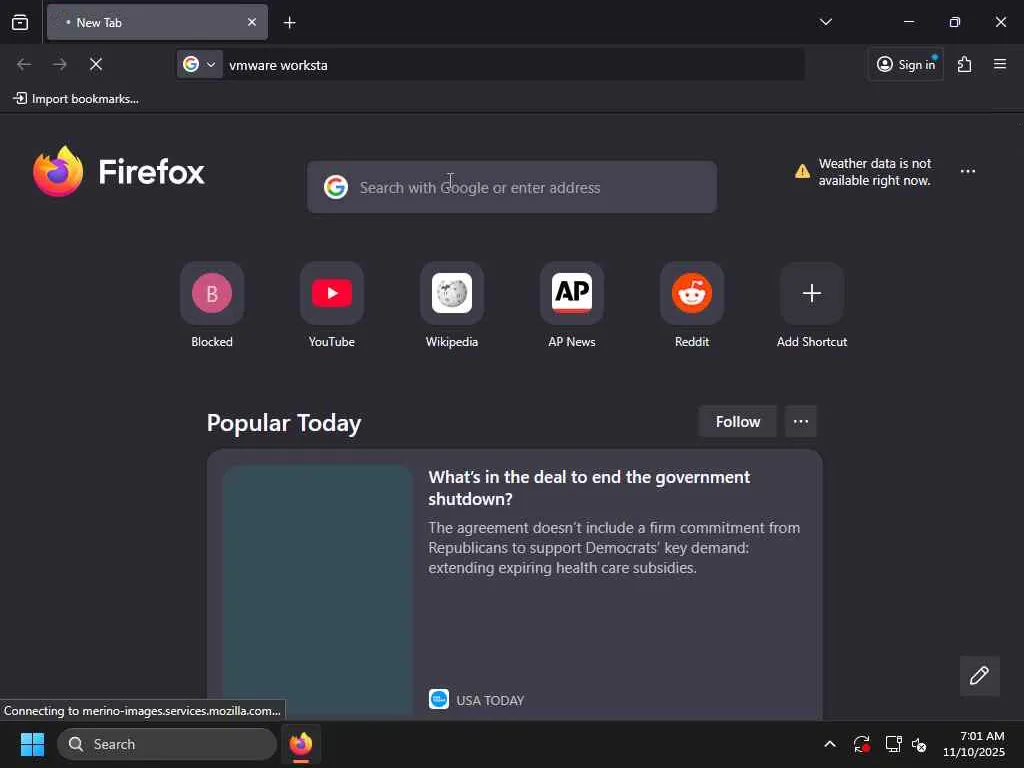Click the Follow button for Popular Today

tap(738, 422)
